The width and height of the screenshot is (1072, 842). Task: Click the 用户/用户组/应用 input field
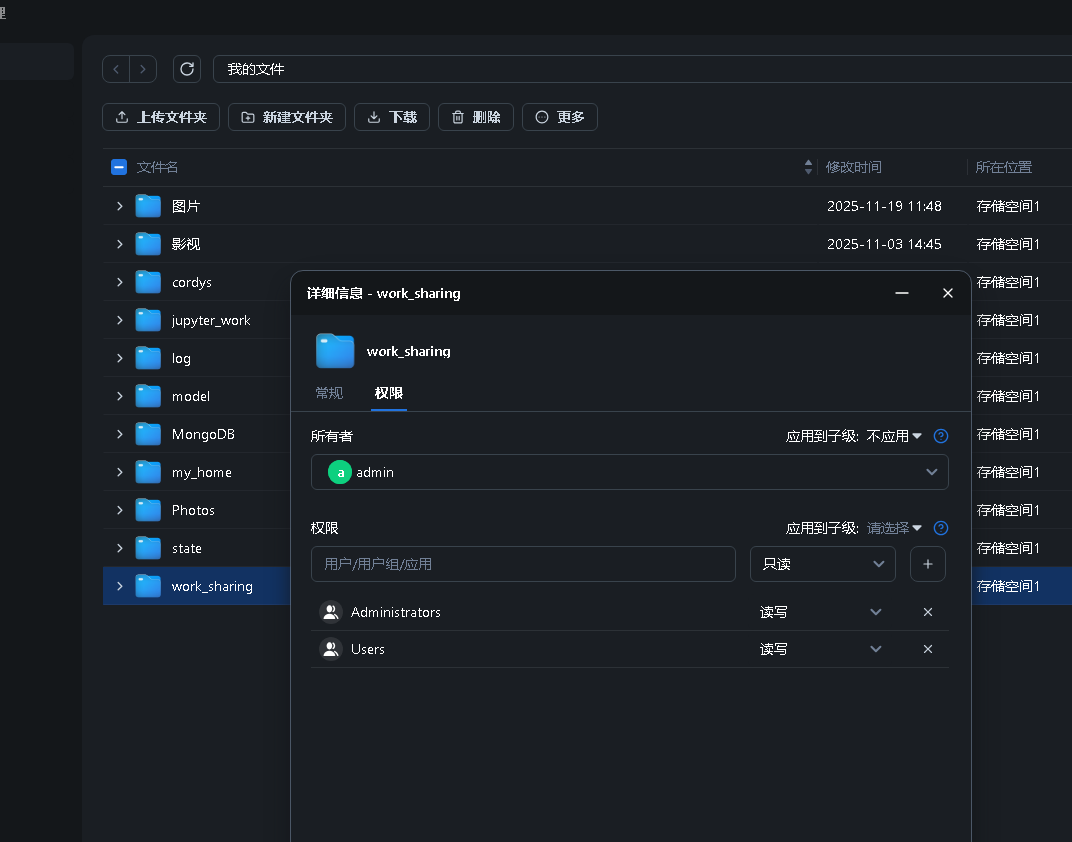pos(523,564)
